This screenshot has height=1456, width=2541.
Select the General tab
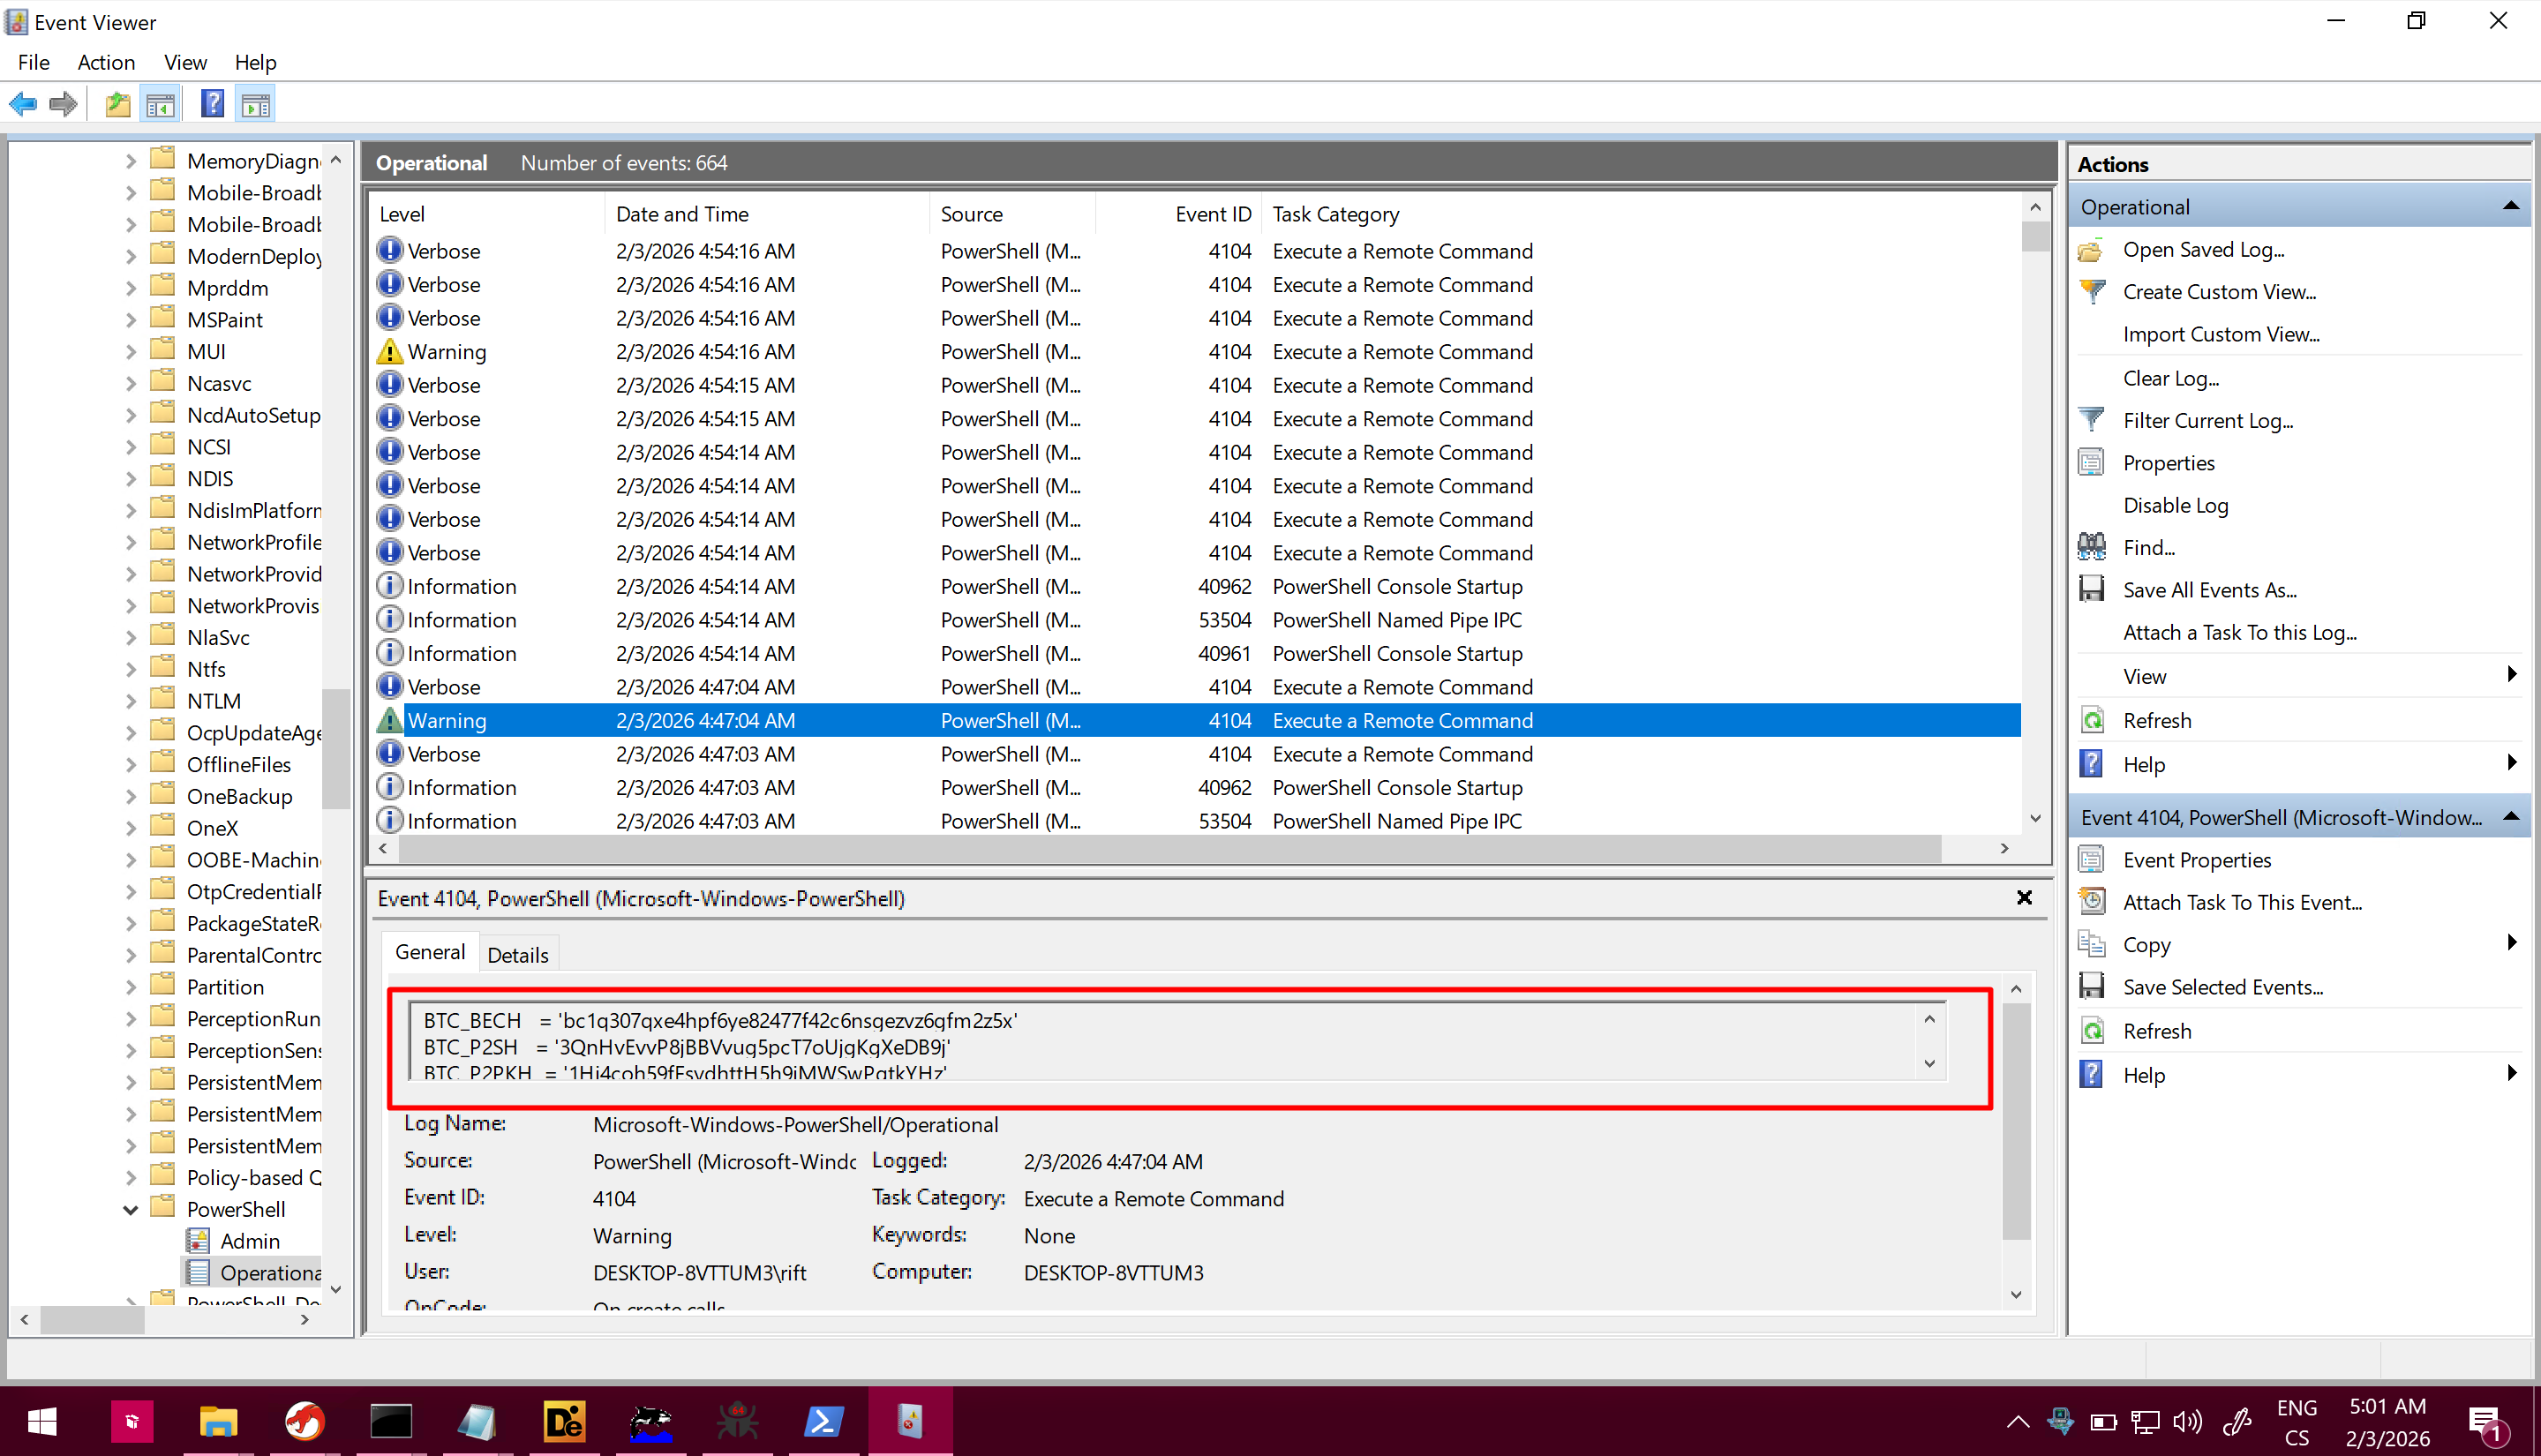coord(430,952)
